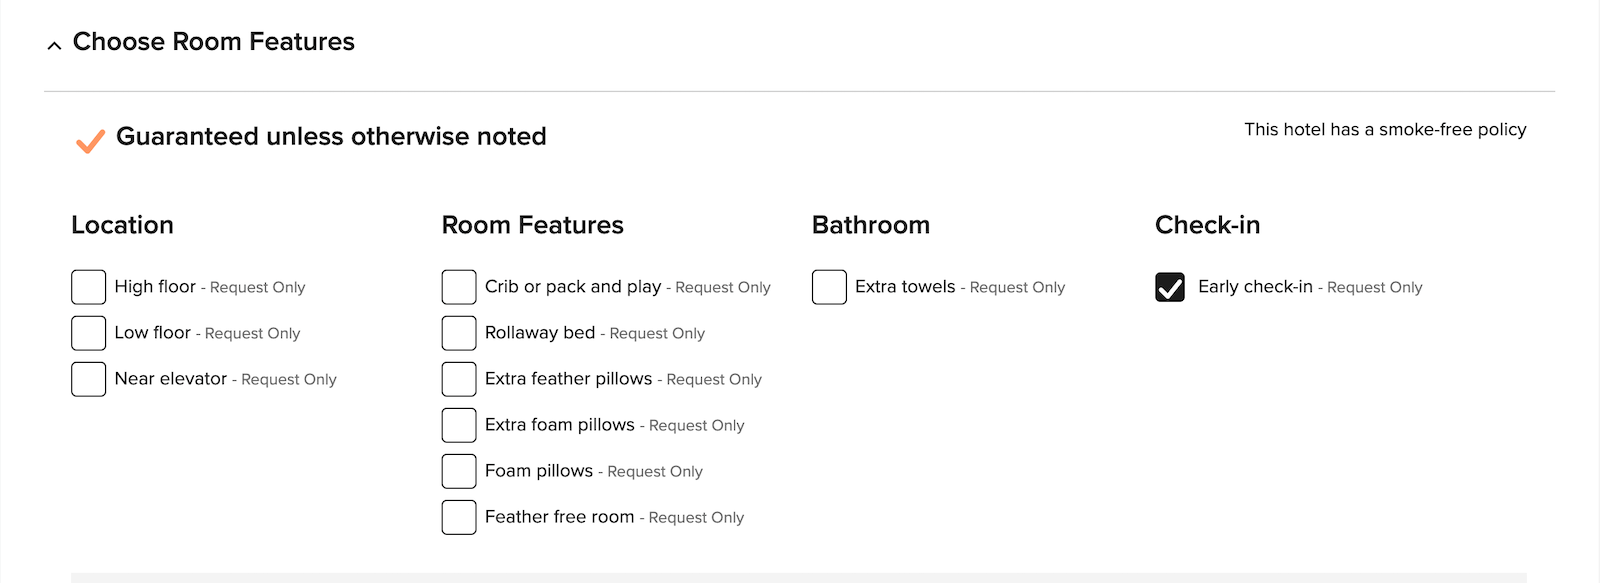Viewport: 1600px width, 583px height.
Task: Request a Feather free room
Action: point(458,517)
